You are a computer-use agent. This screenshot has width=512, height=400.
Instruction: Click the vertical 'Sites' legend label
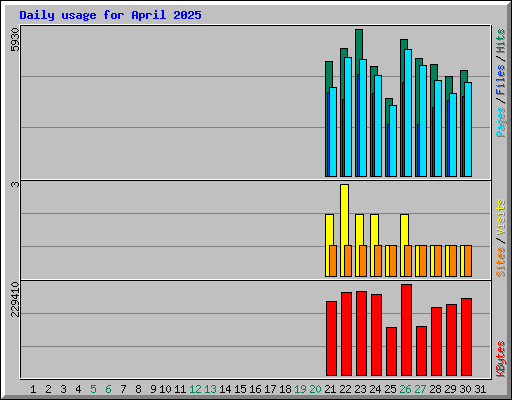tap(500, 262)
